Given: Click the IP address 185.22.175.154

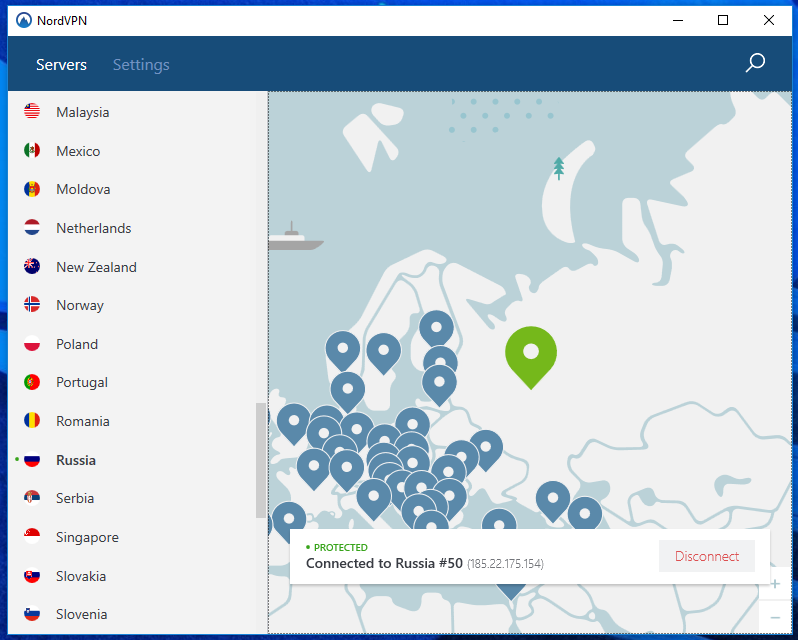Looking at the screenshot, I should (505, 564).
